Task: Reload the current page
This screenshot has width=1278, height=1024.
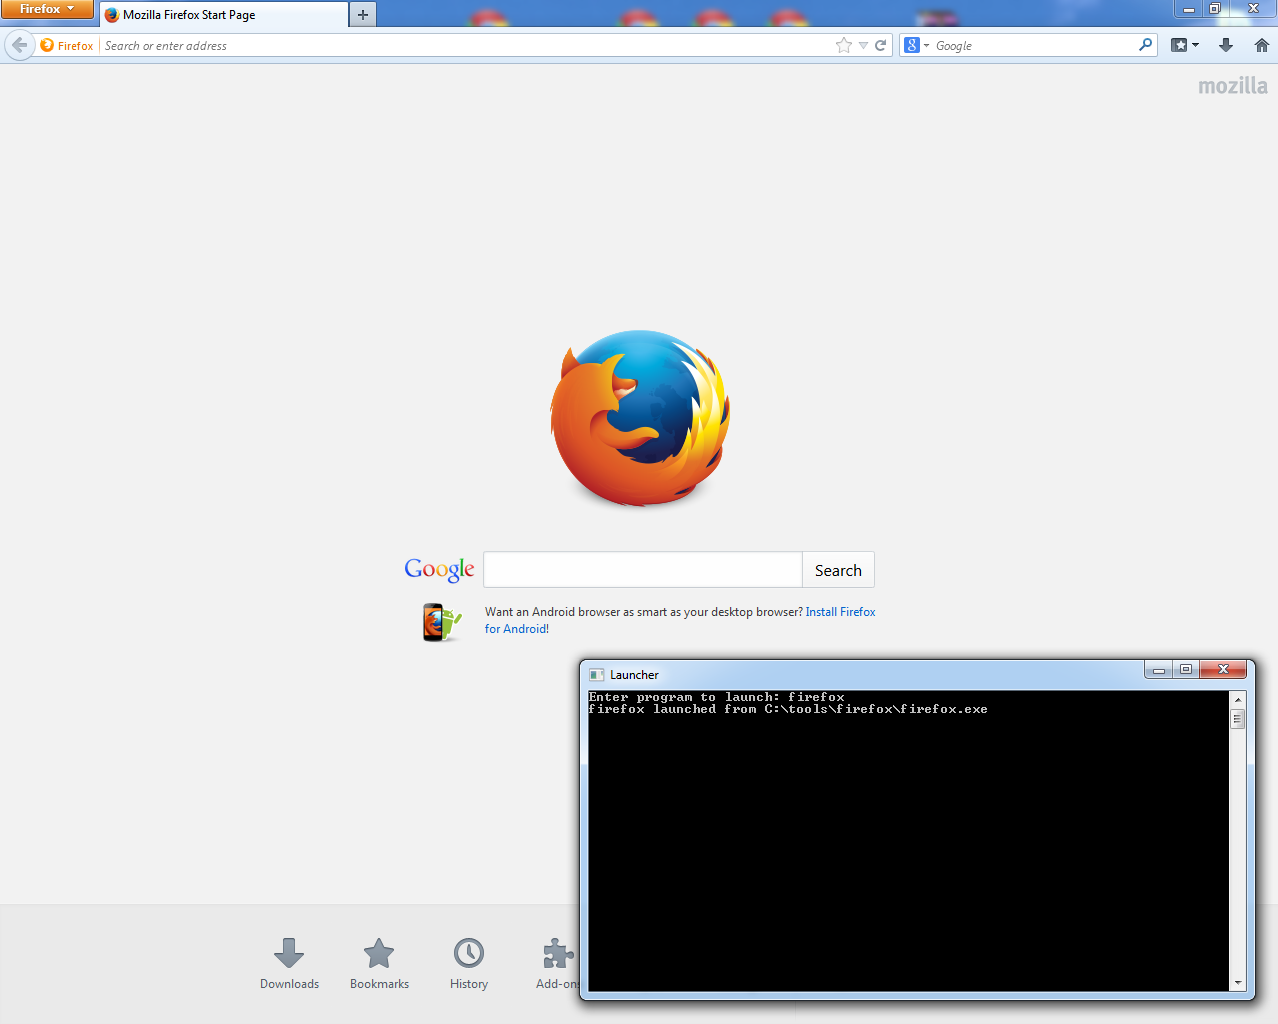Action: point(880,44)
